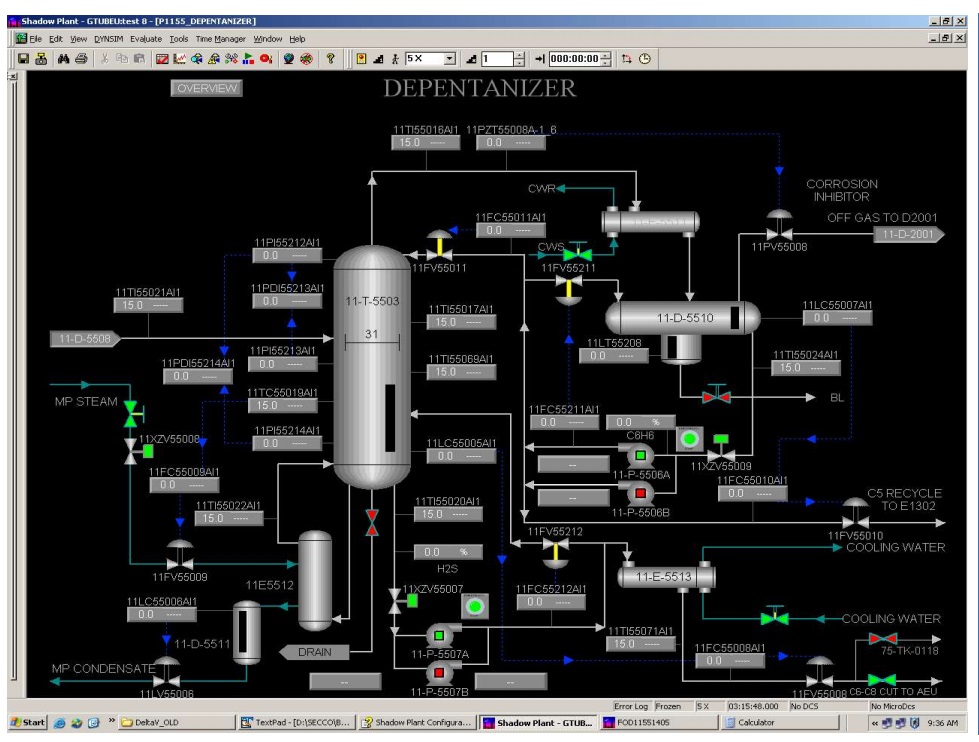This screenshot has height=742, width=979.
Task: Open the Tools menu
Action: pyautogui.click(x=179, y=39)
